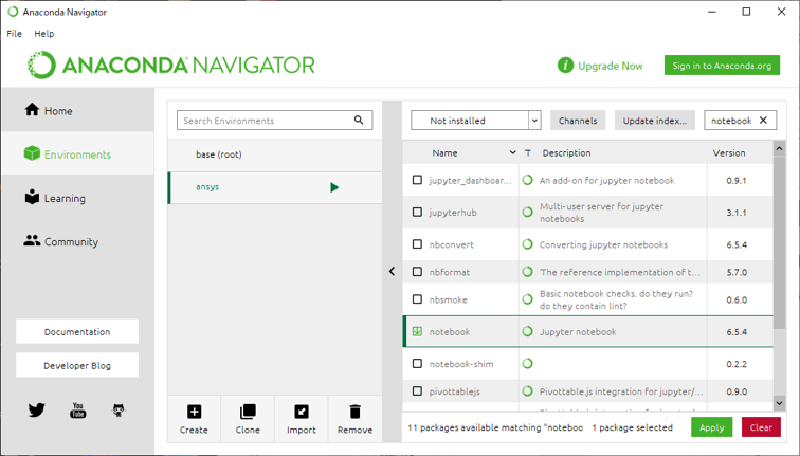Click the Search Environments field
Image resolution: width=800 pixels, height=456 pixels.
point(265,120)
